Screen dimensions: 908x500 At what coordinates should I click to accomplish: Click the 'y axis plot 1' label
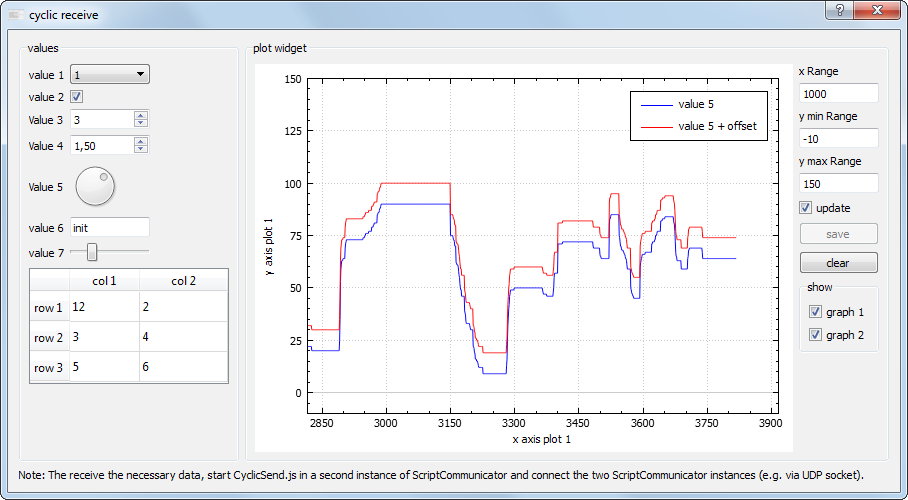[270, 246]
